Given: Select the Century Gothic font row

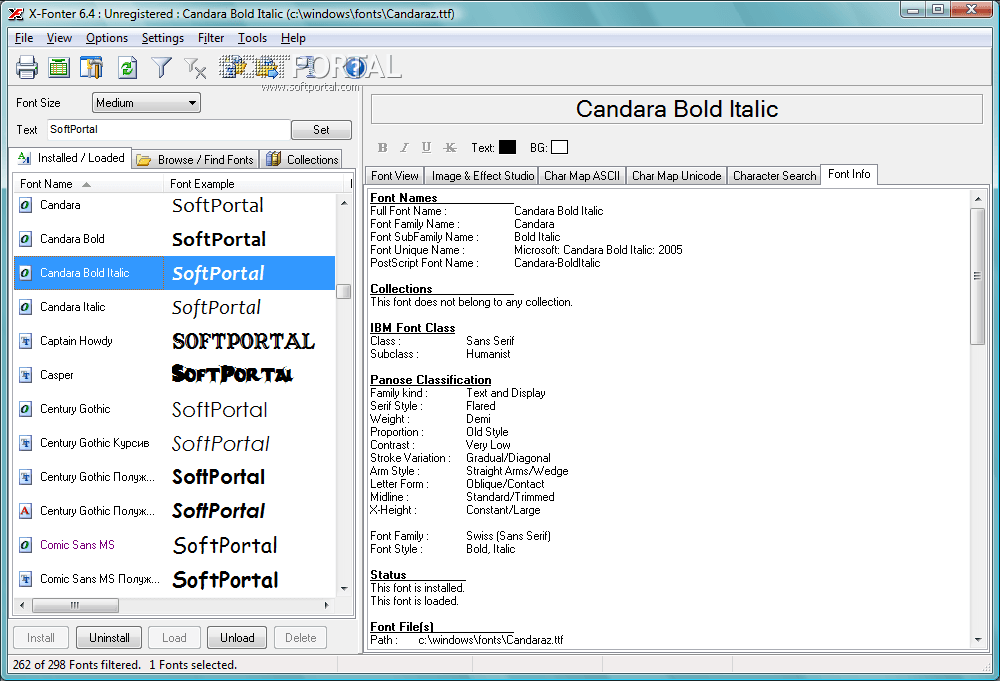Looking at the screenshot, I should tap(174, 409).
